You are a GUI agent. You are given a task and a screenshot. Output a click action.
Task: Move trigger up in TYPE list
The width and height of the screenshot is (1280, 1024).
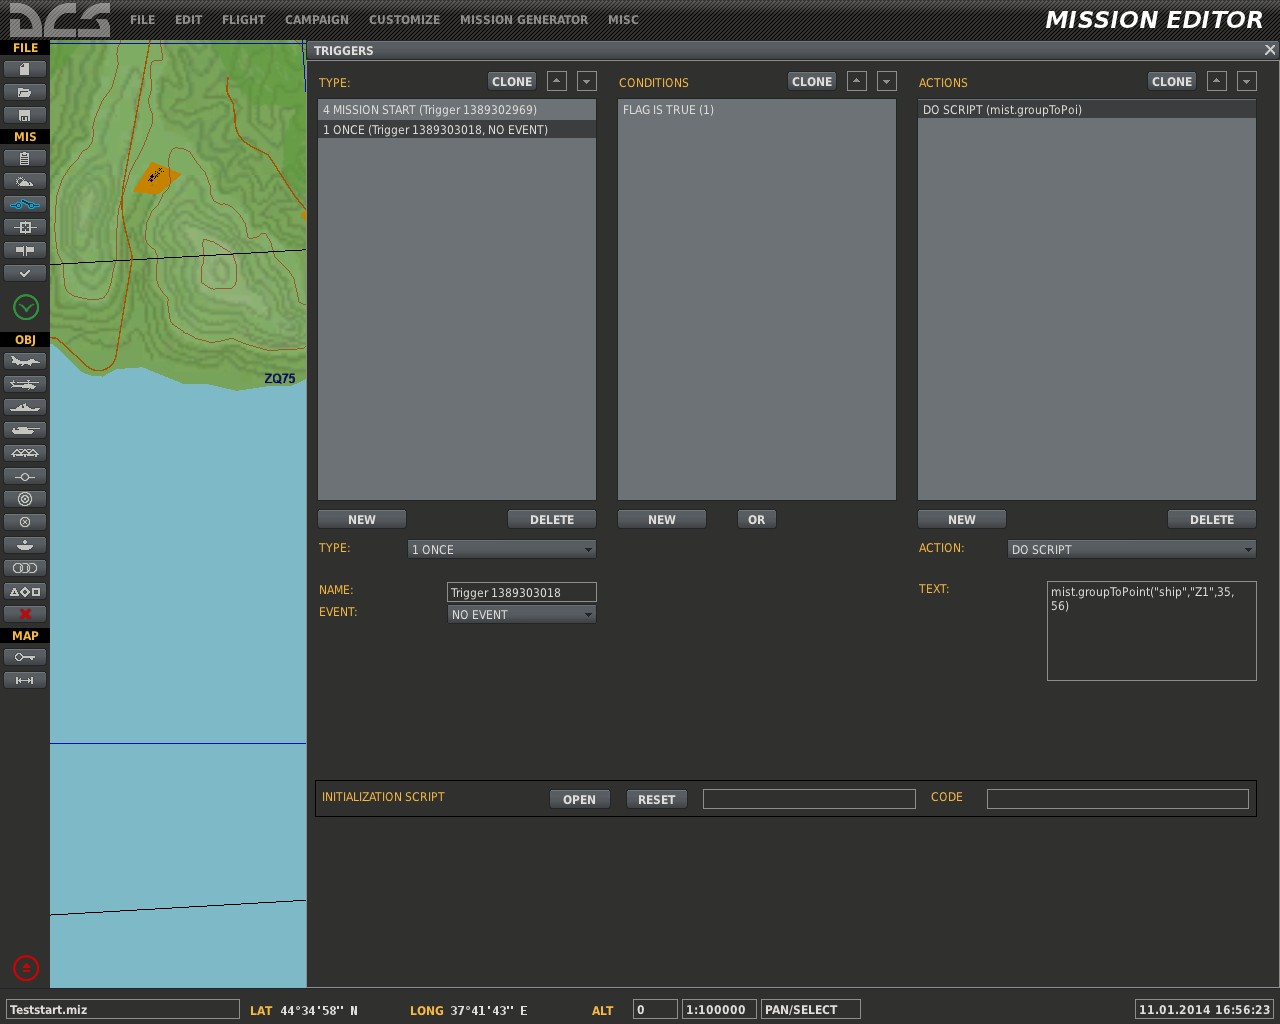[557, 81]
